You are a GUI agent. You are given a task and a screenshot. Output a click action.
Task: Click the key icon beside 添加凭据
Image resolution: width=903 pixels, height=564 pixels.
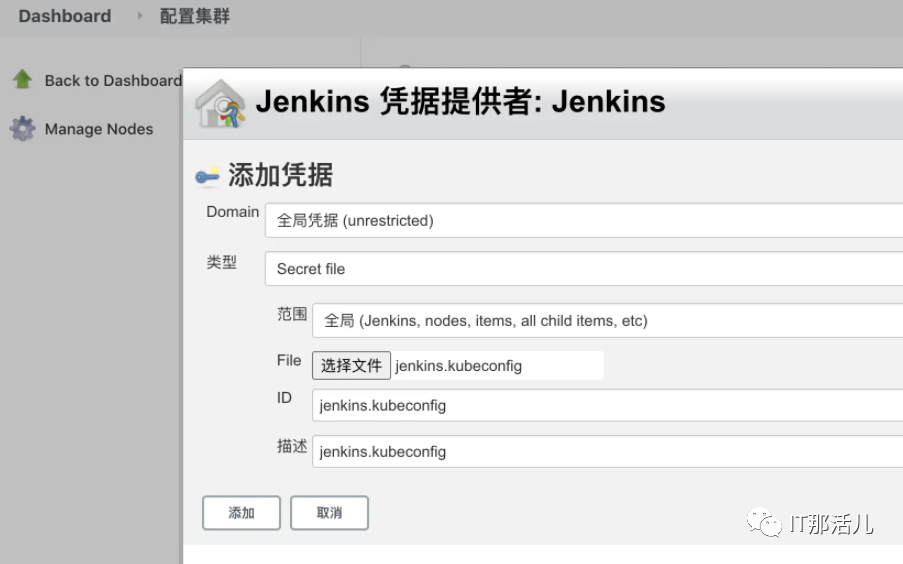[x=207, y=176]
